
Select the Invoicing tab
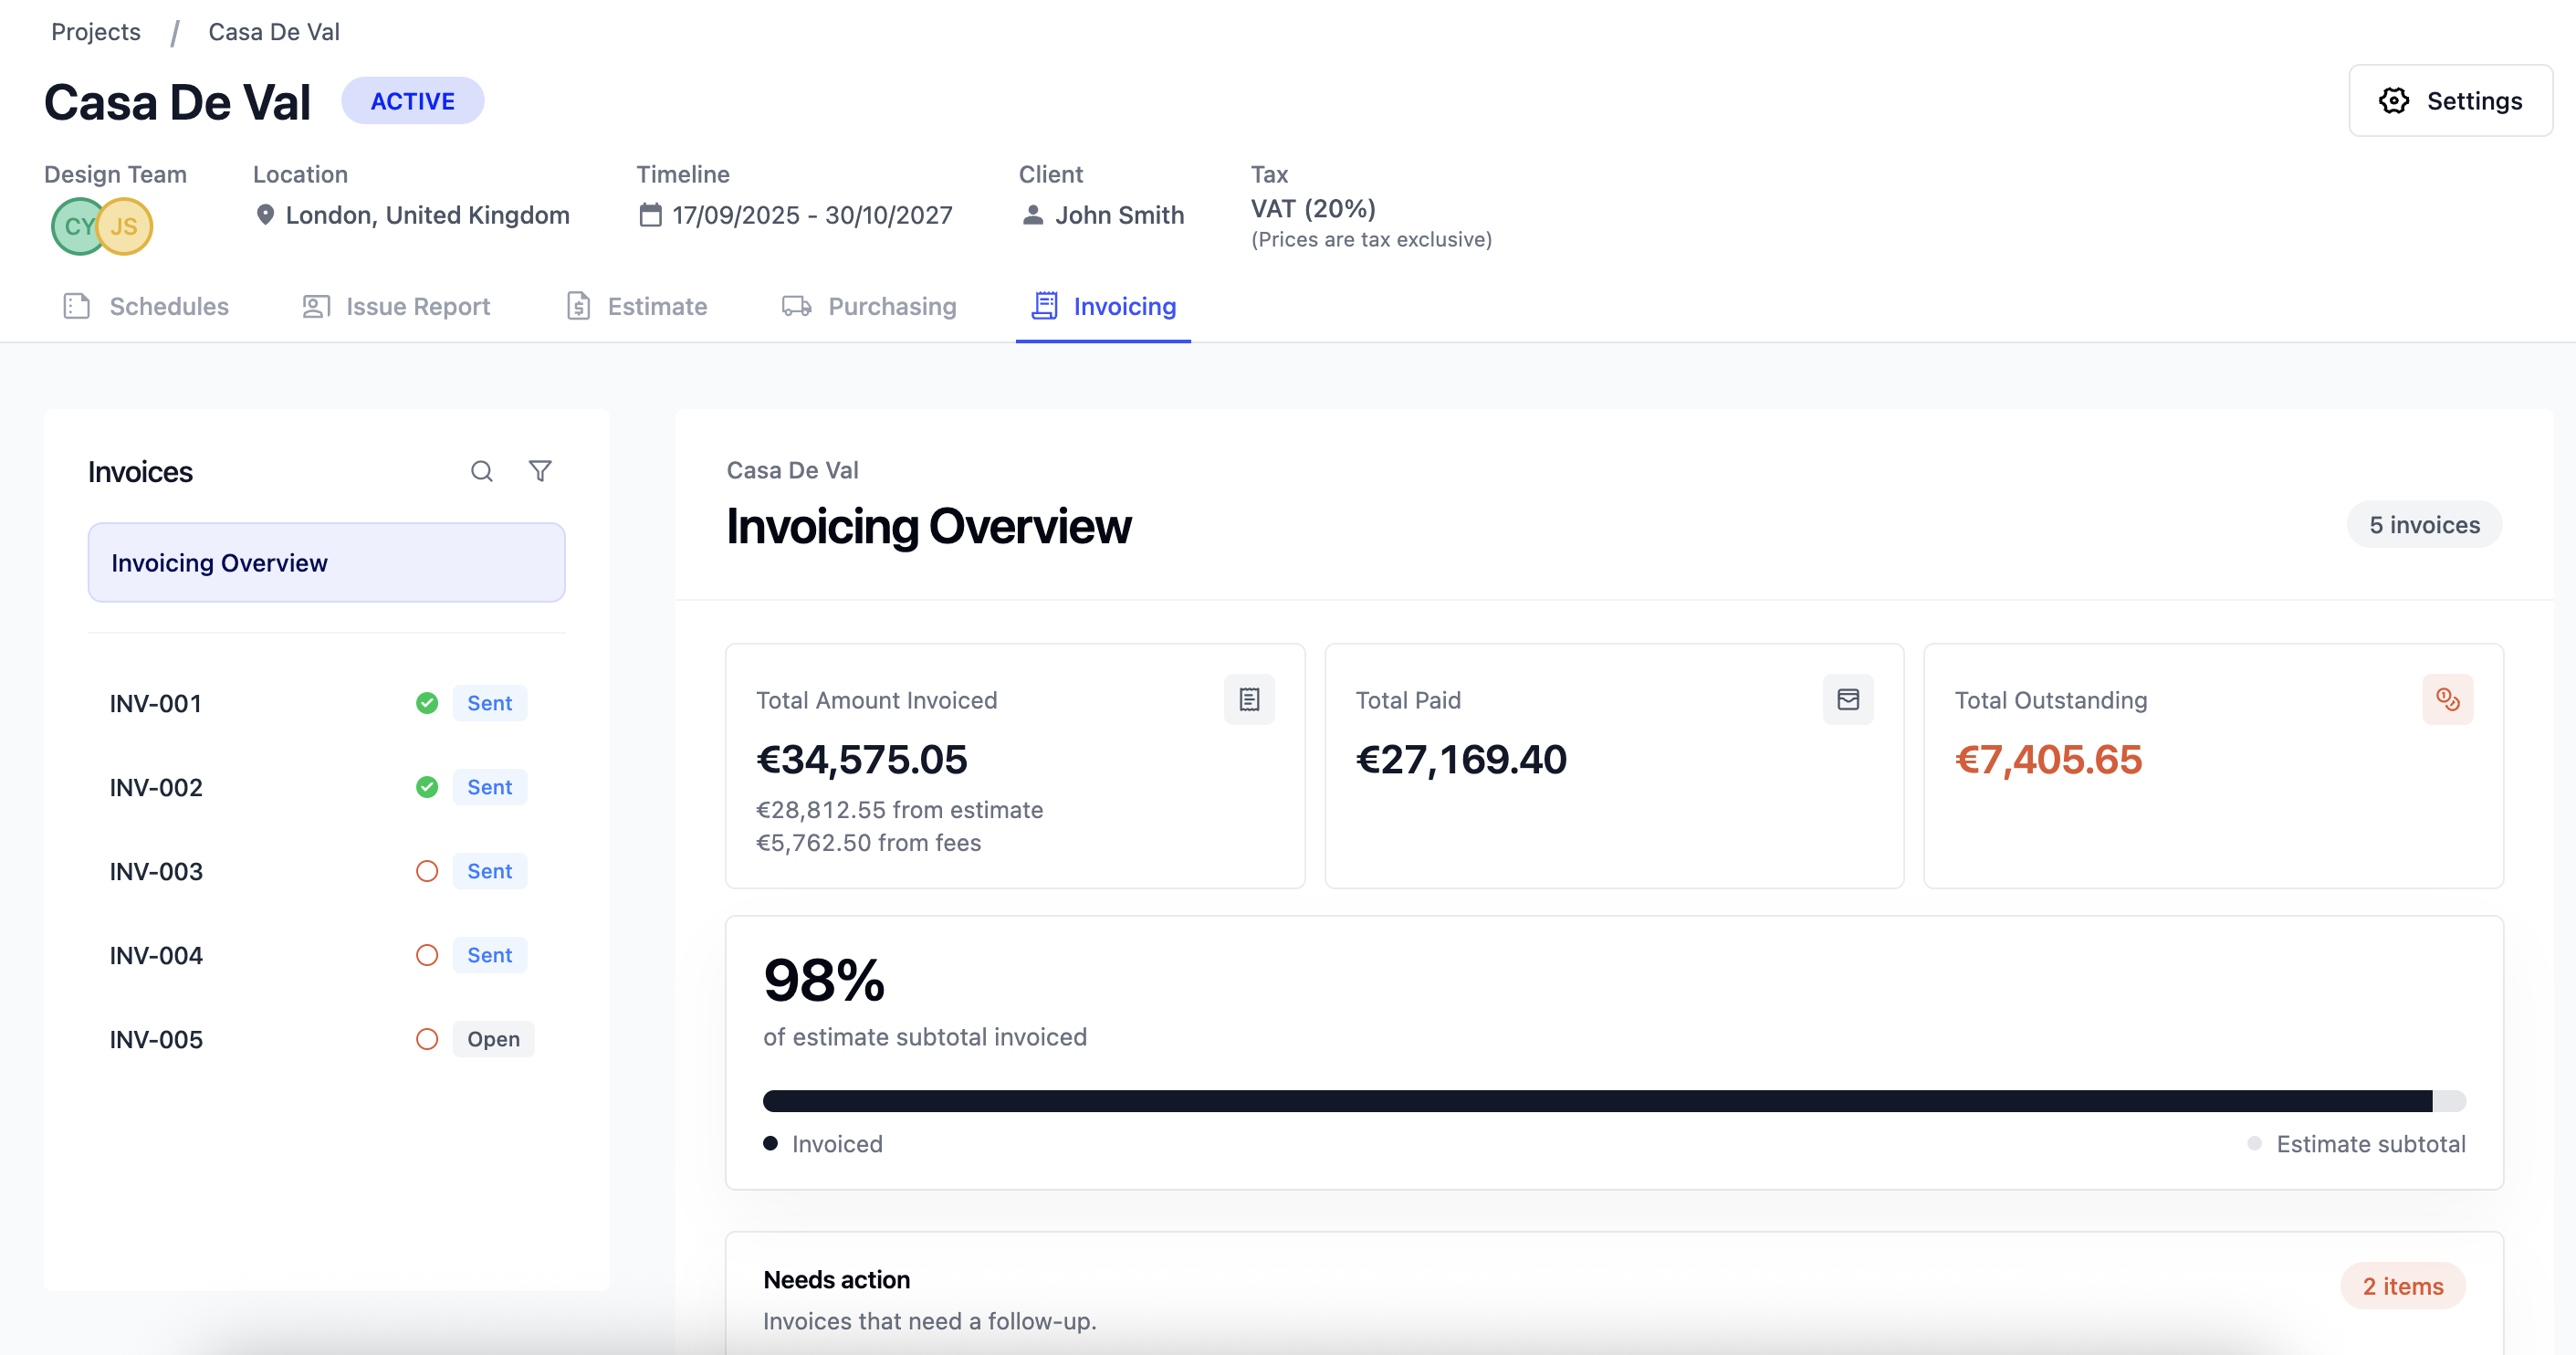[1104, 306]
